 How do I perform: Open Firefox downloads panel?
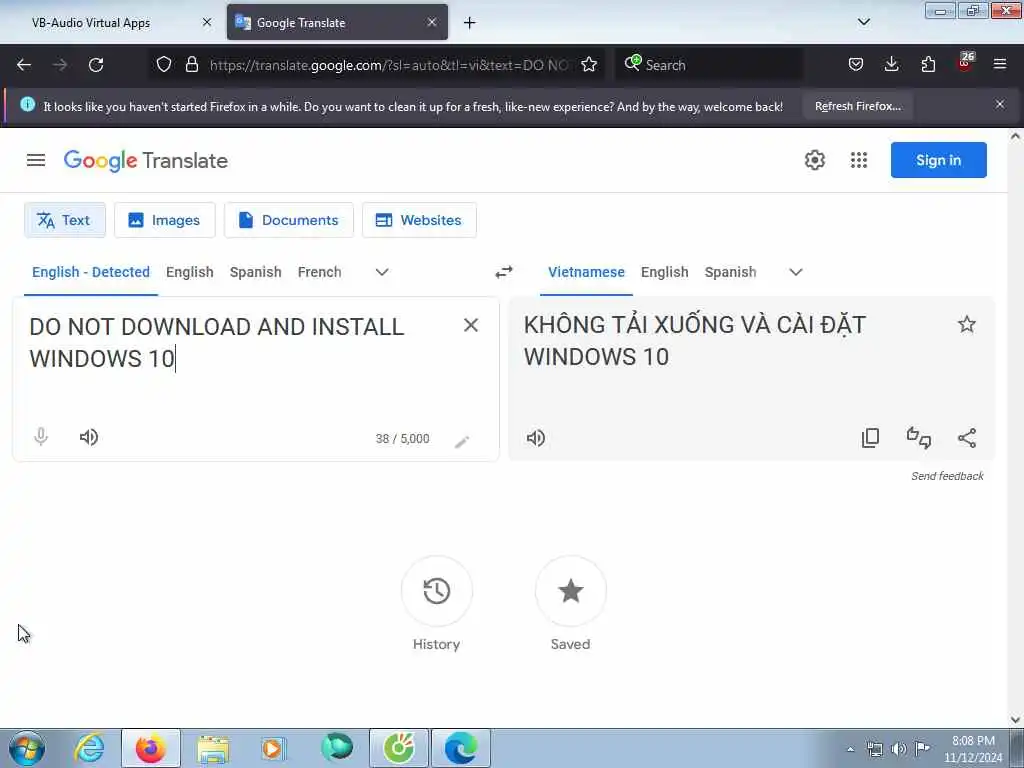pos(891,65)
